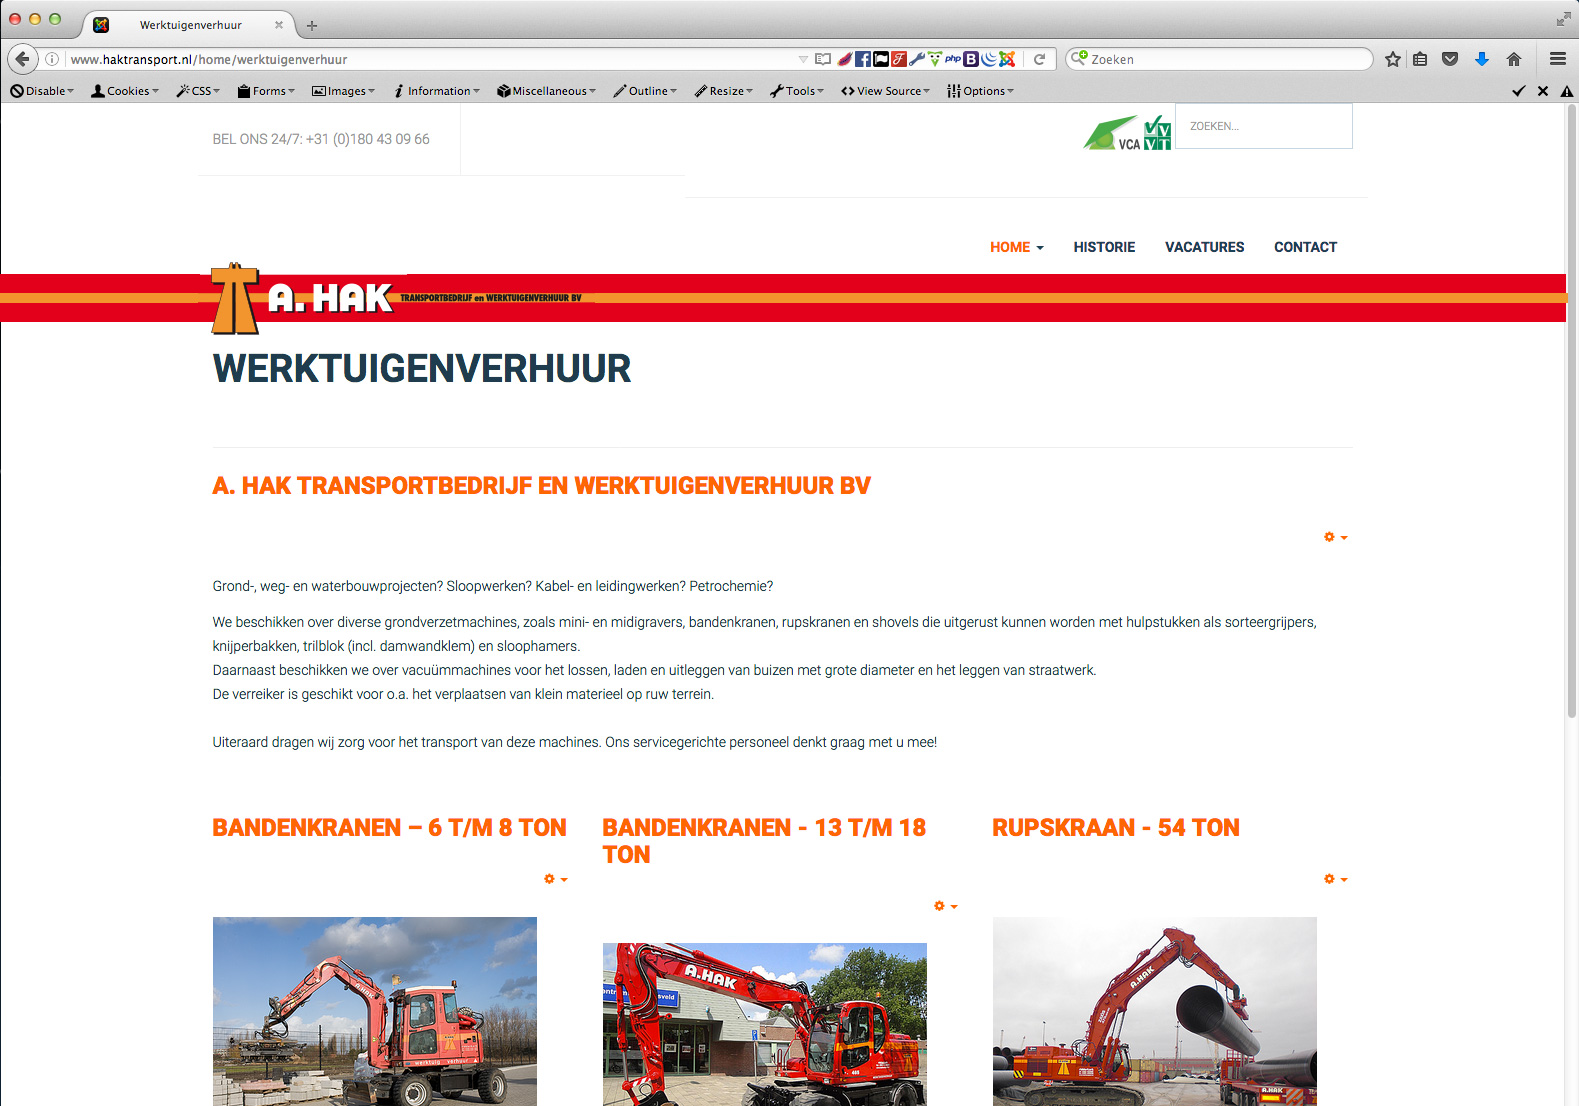The height and width of the screenshot is (1106, 1579).
Task: Open the Options dropdown menu
Action: [x=980, y=91]
